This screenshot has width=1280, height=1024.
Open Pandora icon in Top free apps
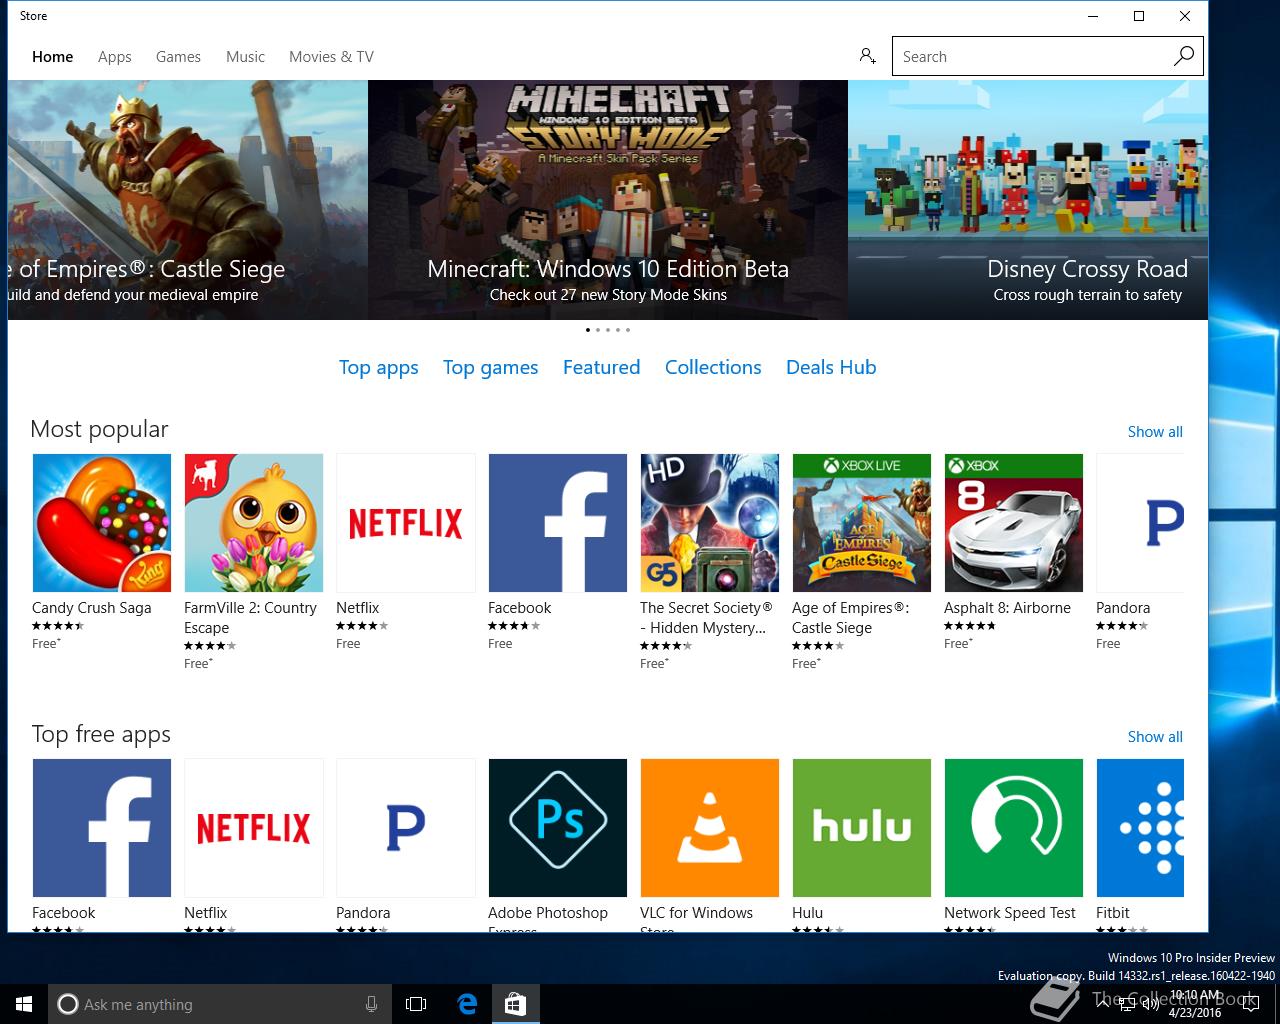tap(406, 828)
